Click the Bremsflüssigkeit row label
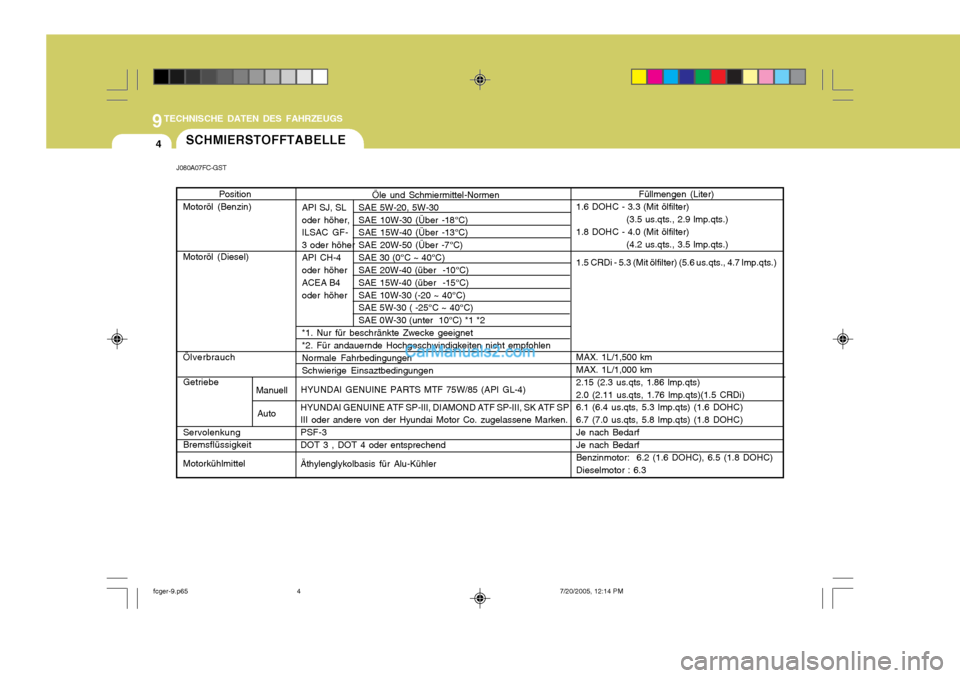 pos(217,445)
